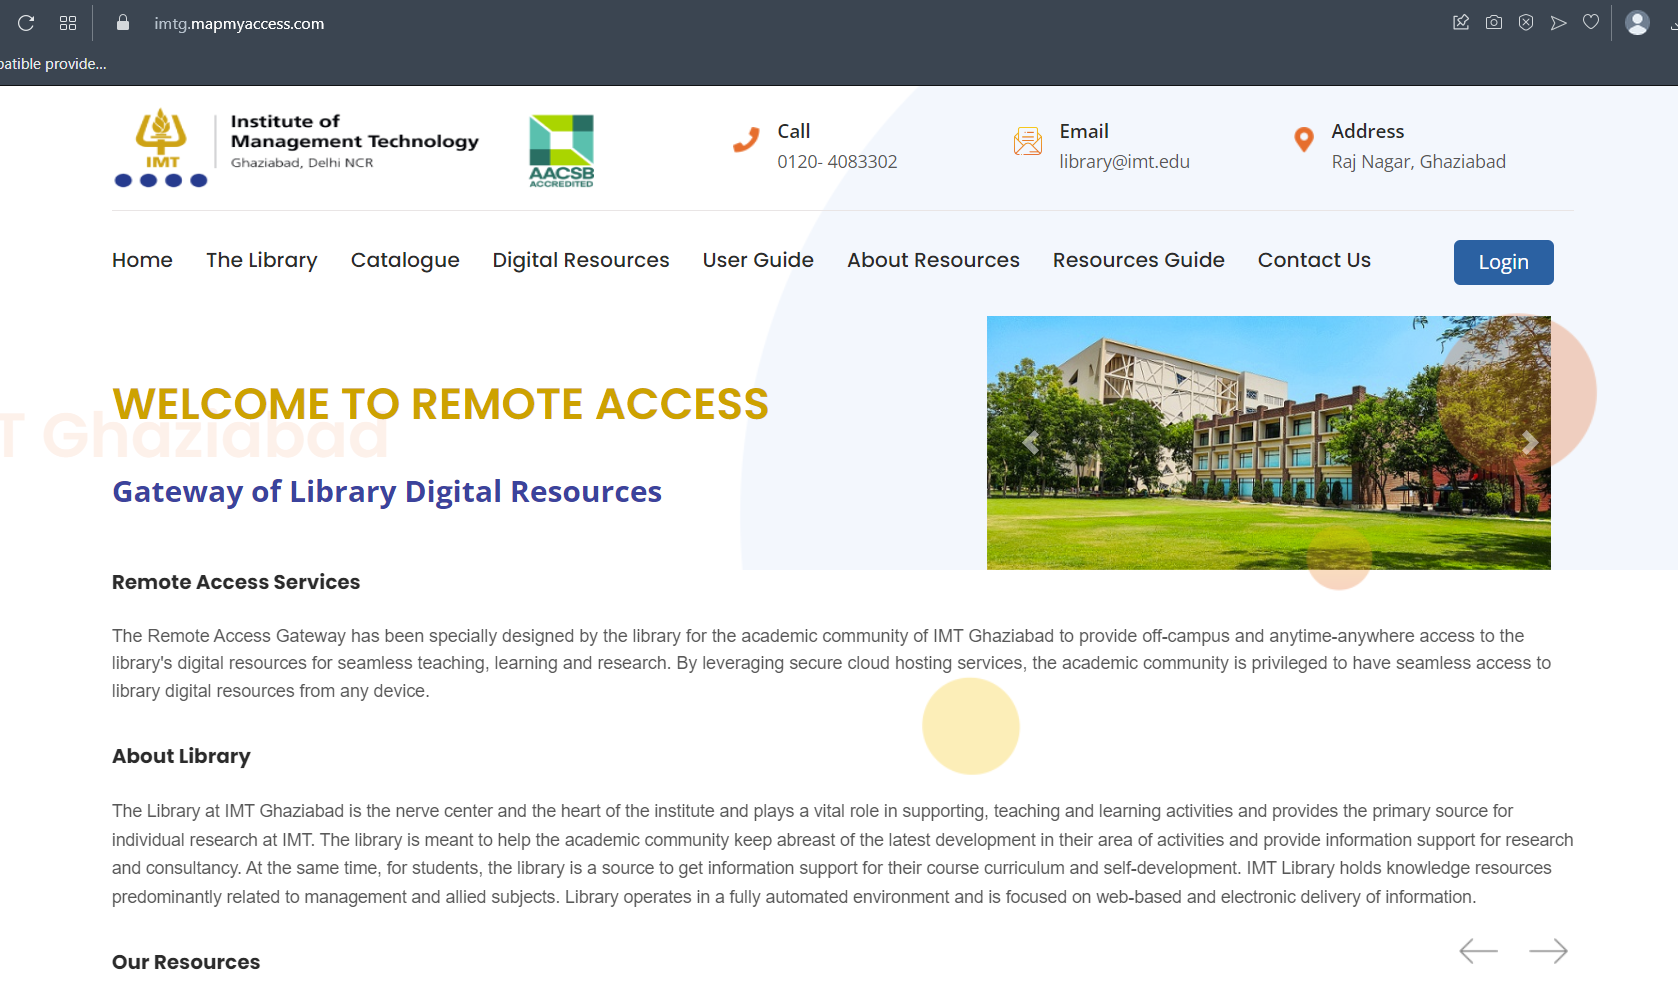The image size is (1678, 988).
Task: Click the orange phone Call icon
Action: coord(746,140)
